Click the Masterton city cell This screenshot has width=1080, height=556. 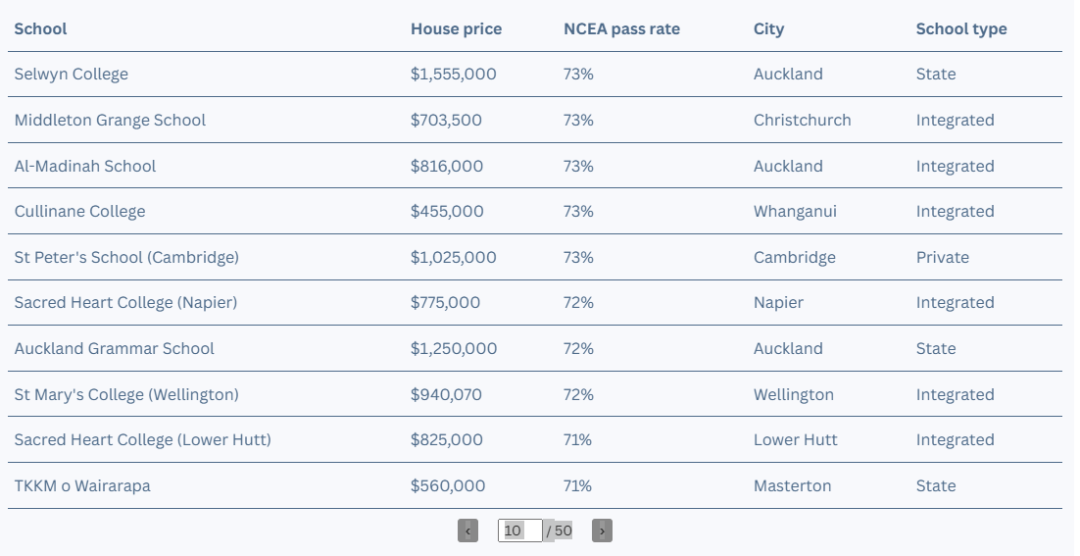[x=792, y=486]
